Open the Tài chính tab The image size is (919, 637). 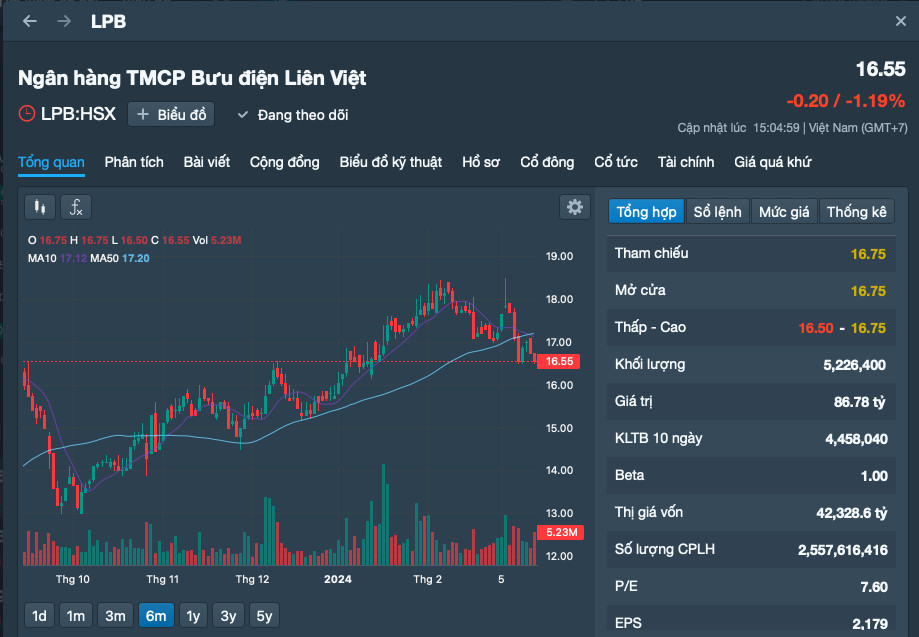tap(686, 162)
